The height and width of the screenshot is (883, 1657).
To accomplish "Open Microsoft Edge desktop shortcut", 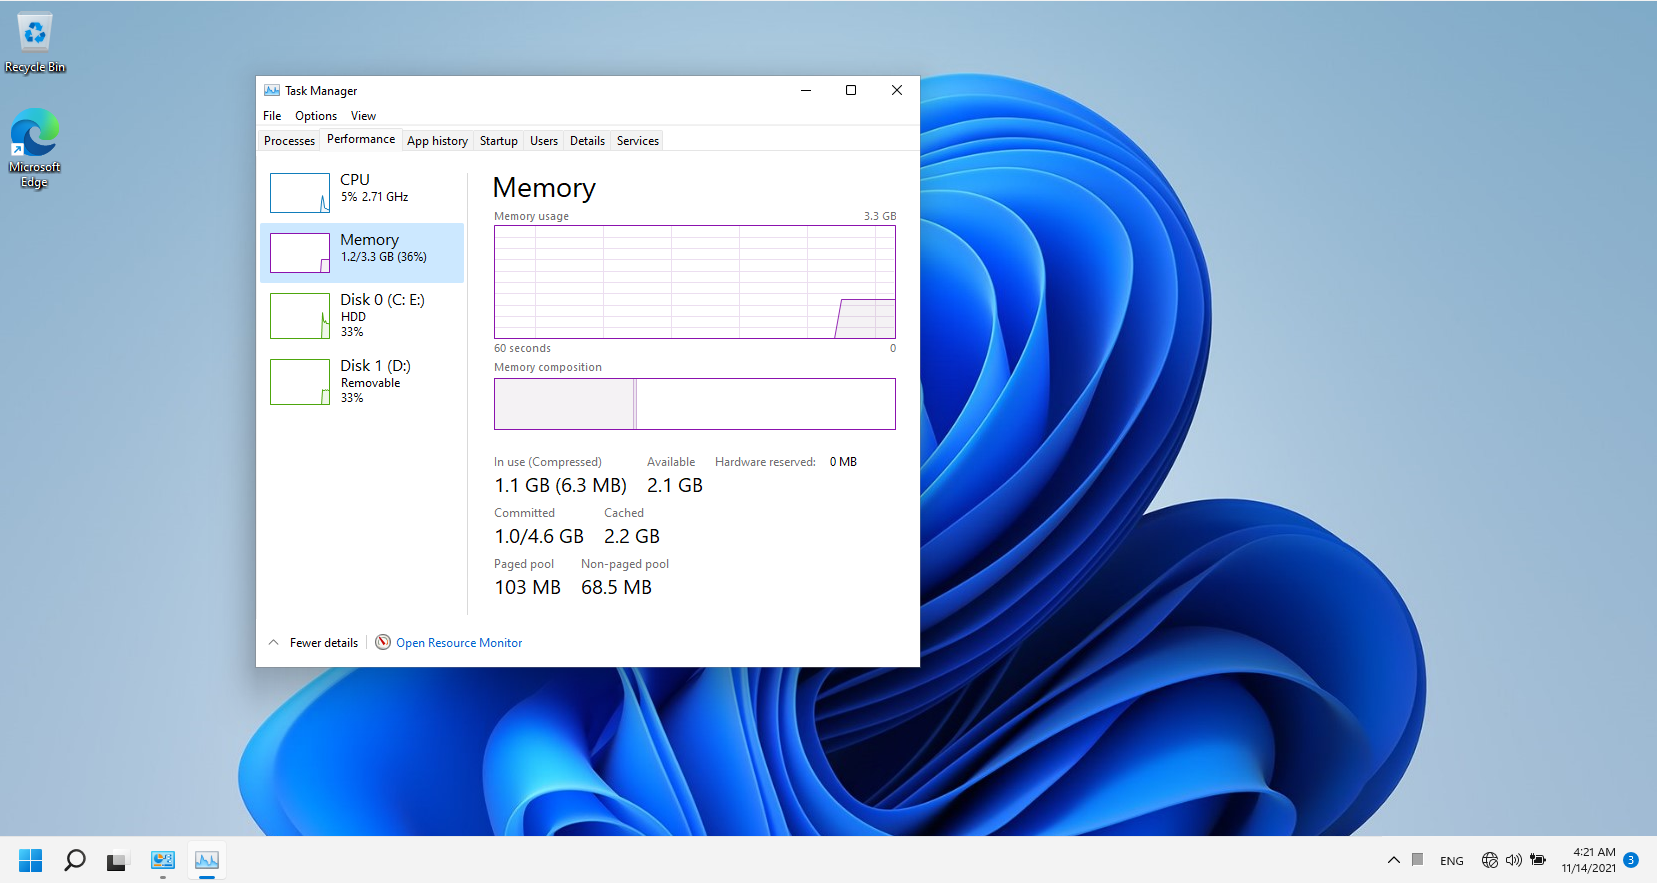I will tap(35, 147).
